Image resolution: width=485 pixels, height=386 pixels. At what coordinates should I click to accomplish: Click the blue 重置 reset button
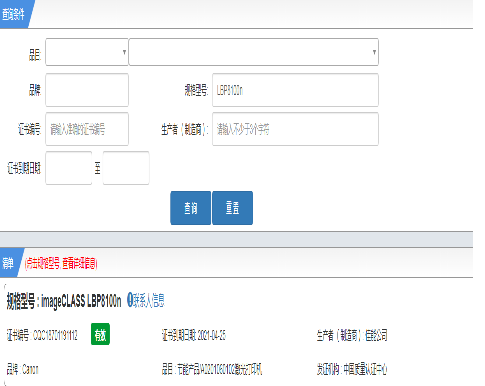232,208
